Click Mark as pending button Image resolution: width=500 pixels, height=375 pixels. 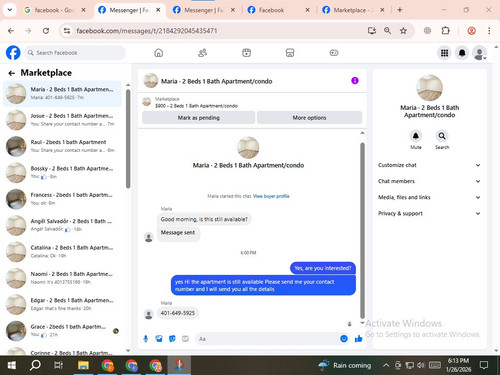(199, 118)
